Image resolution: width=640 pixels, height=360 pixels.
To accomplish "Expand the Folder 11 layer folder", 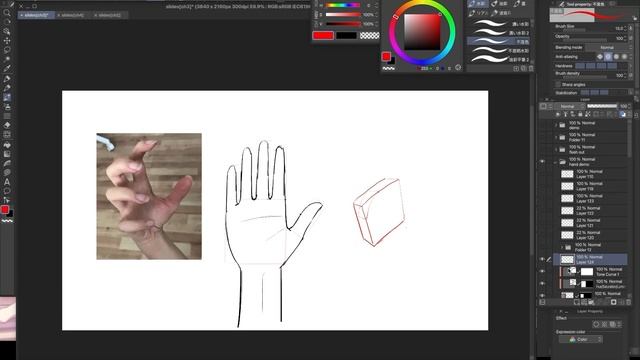I will 556,137.
